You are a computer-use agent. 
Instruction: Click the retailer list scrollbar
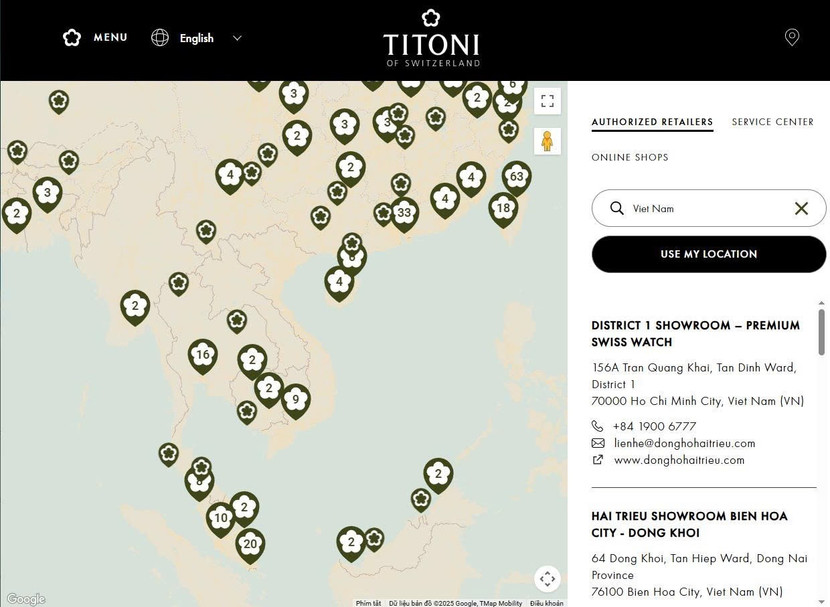coord(822,332)
